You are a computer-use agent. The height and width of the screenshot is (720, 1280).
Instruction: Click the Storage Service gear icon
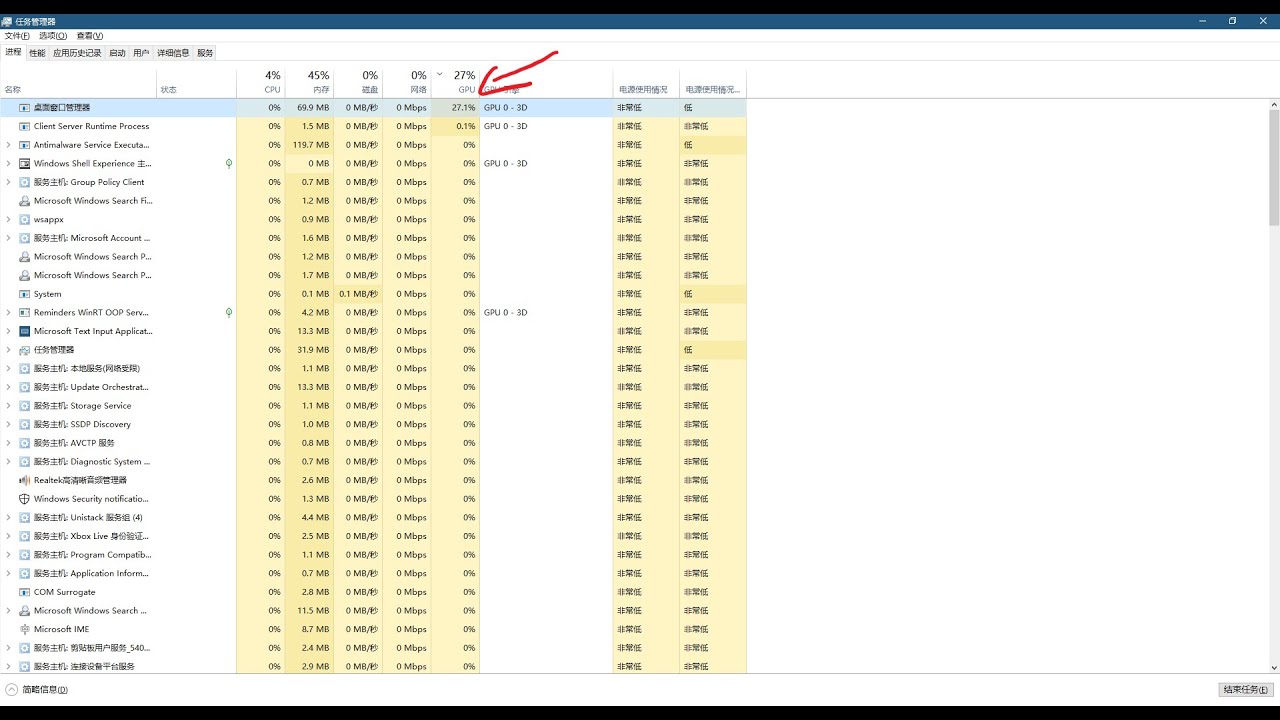click(25, 406)
